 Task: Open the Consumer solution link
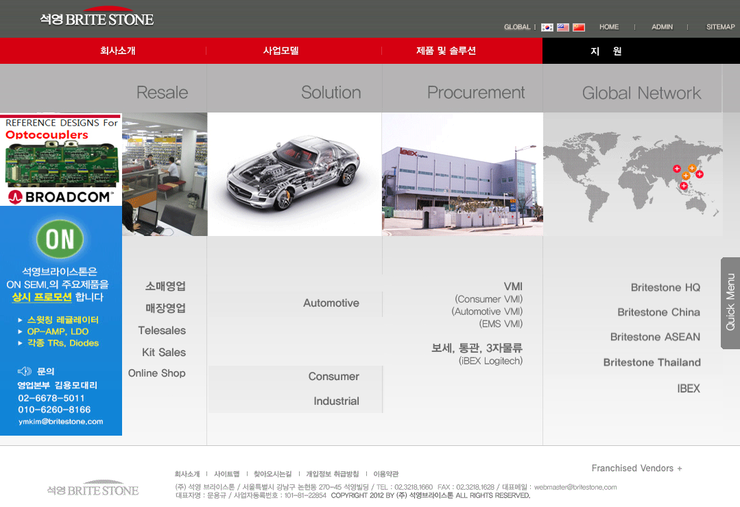coord(334,376)
